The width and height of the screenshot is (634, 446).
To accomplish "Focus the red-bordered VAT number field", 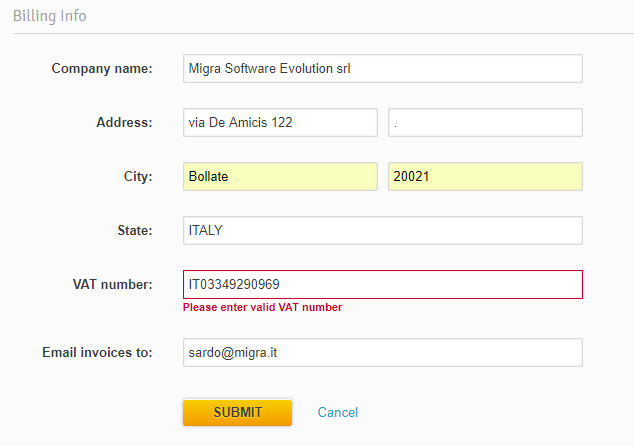I will click(383, 285).
